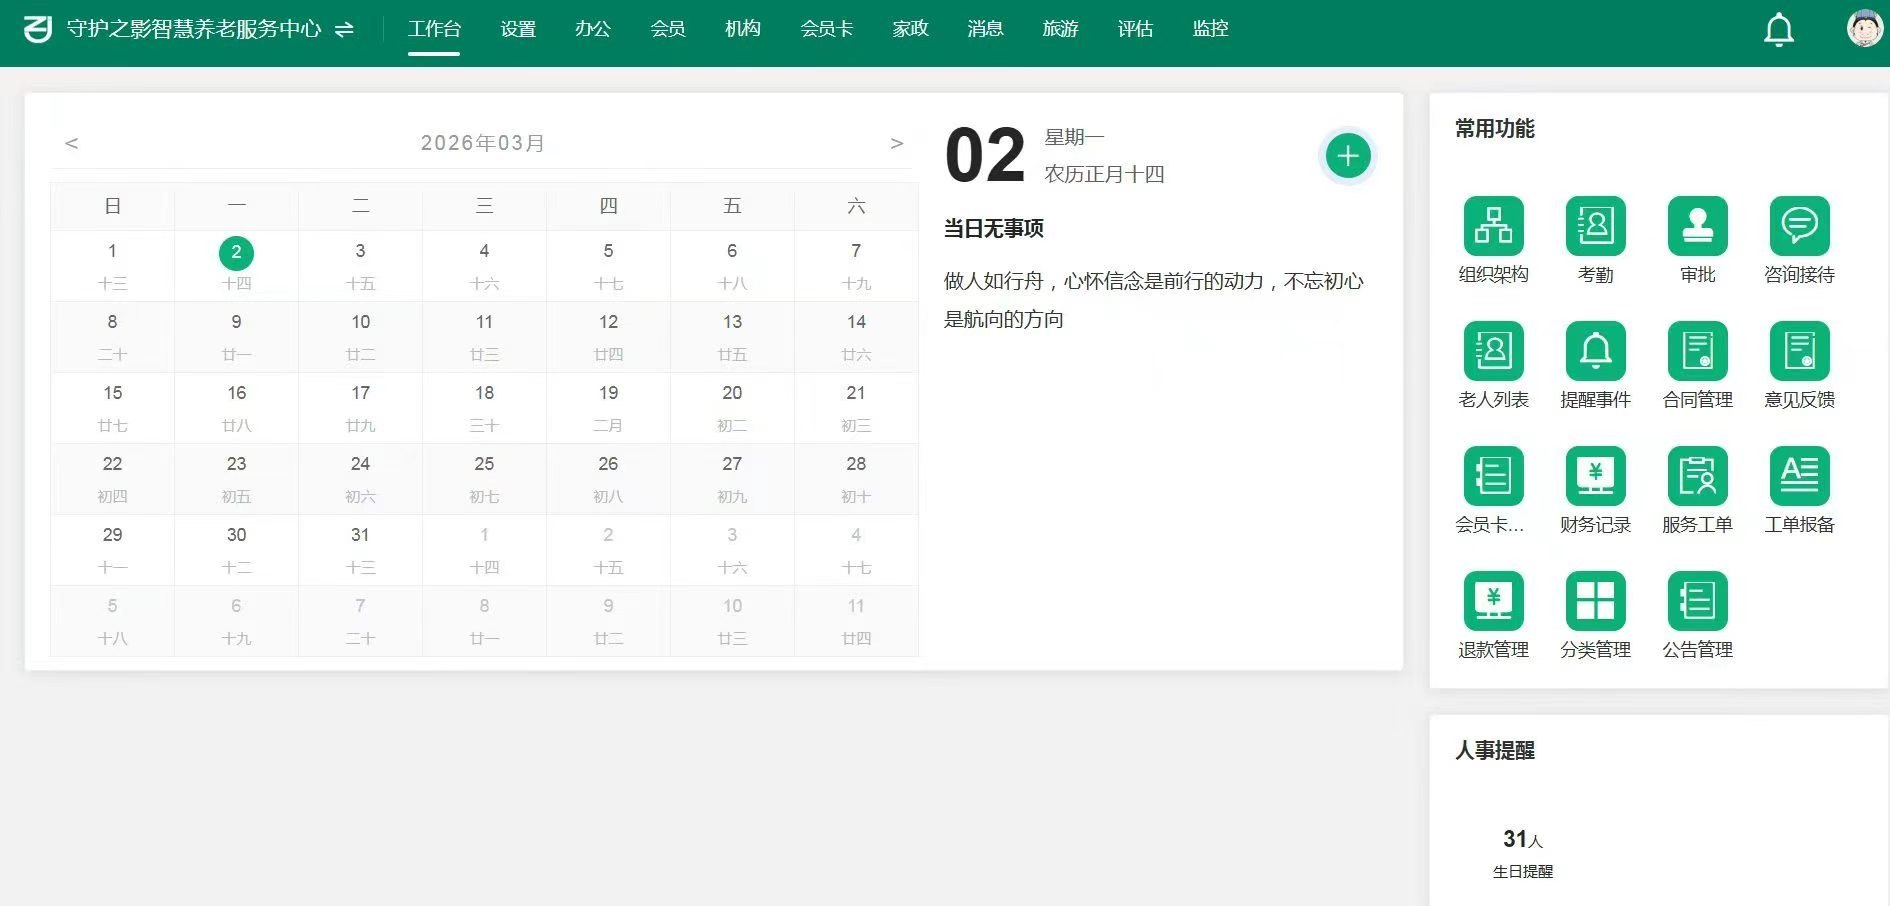Open the 考勤 attendance icon

pyautogui.click(x=1595, y=226)
